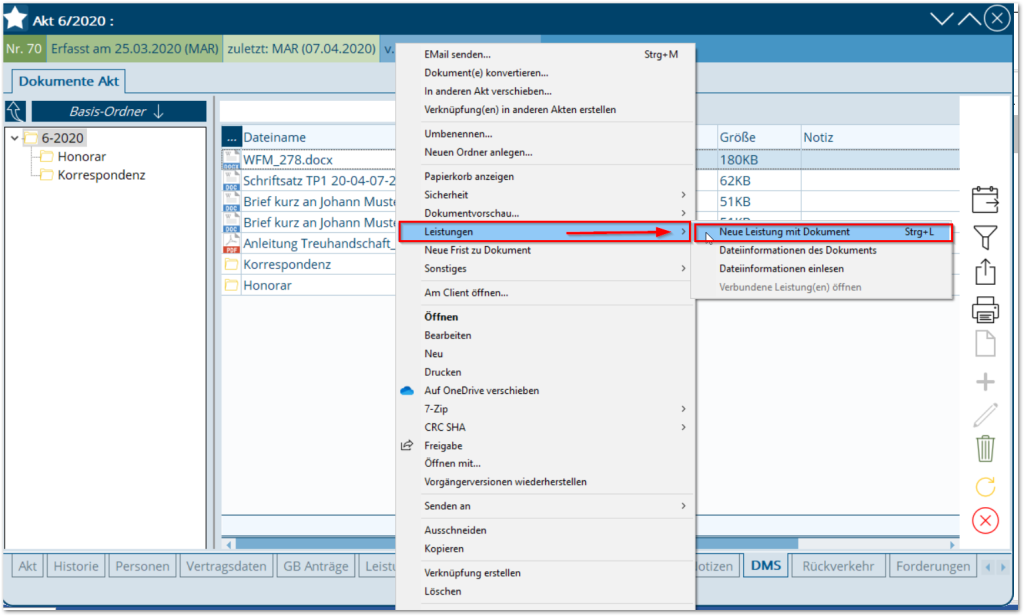Click the printer icon in right toolbar

click(986, 309)
